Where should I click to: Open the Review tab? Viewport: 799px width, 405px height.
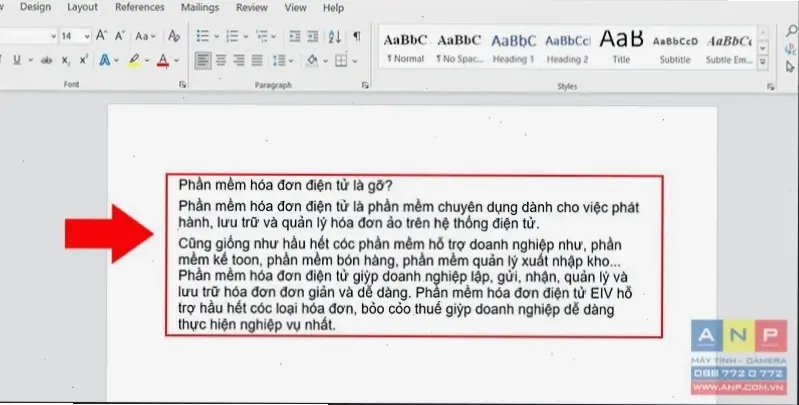(252, 8)
